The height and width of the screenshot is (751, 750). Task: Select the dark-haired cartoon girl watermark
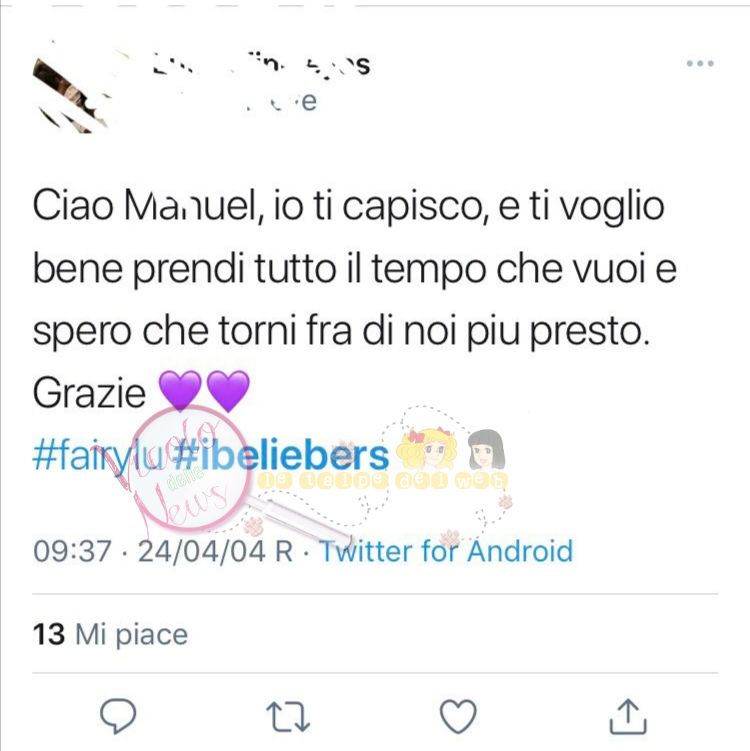coord(486,450)
